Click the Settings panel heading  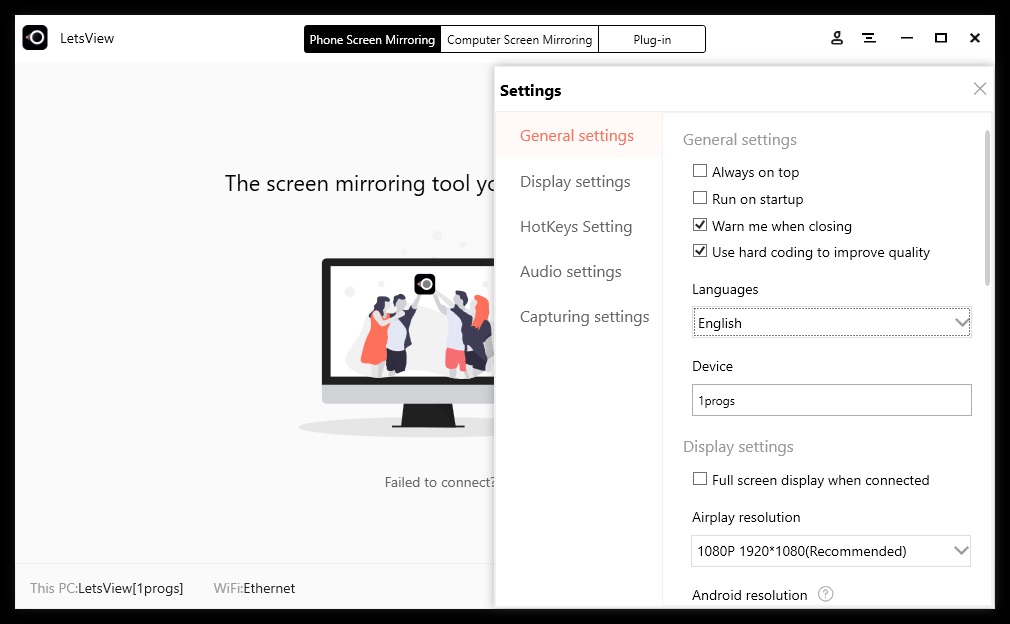530,90
